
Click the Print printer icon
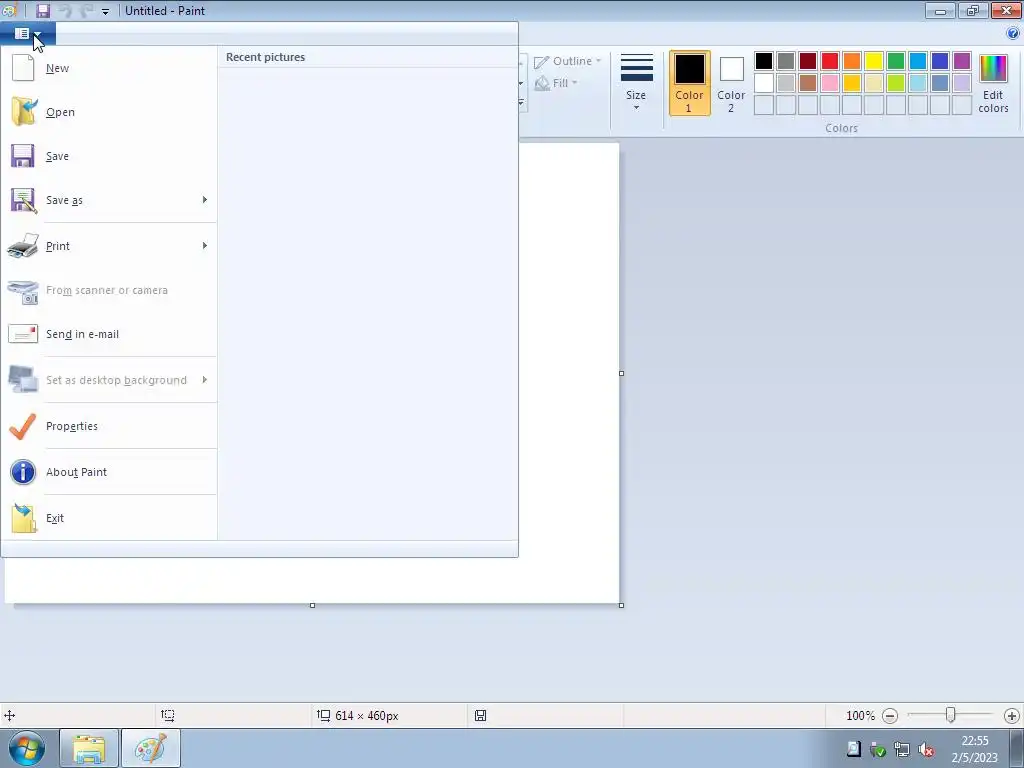[x=23, y=246]
